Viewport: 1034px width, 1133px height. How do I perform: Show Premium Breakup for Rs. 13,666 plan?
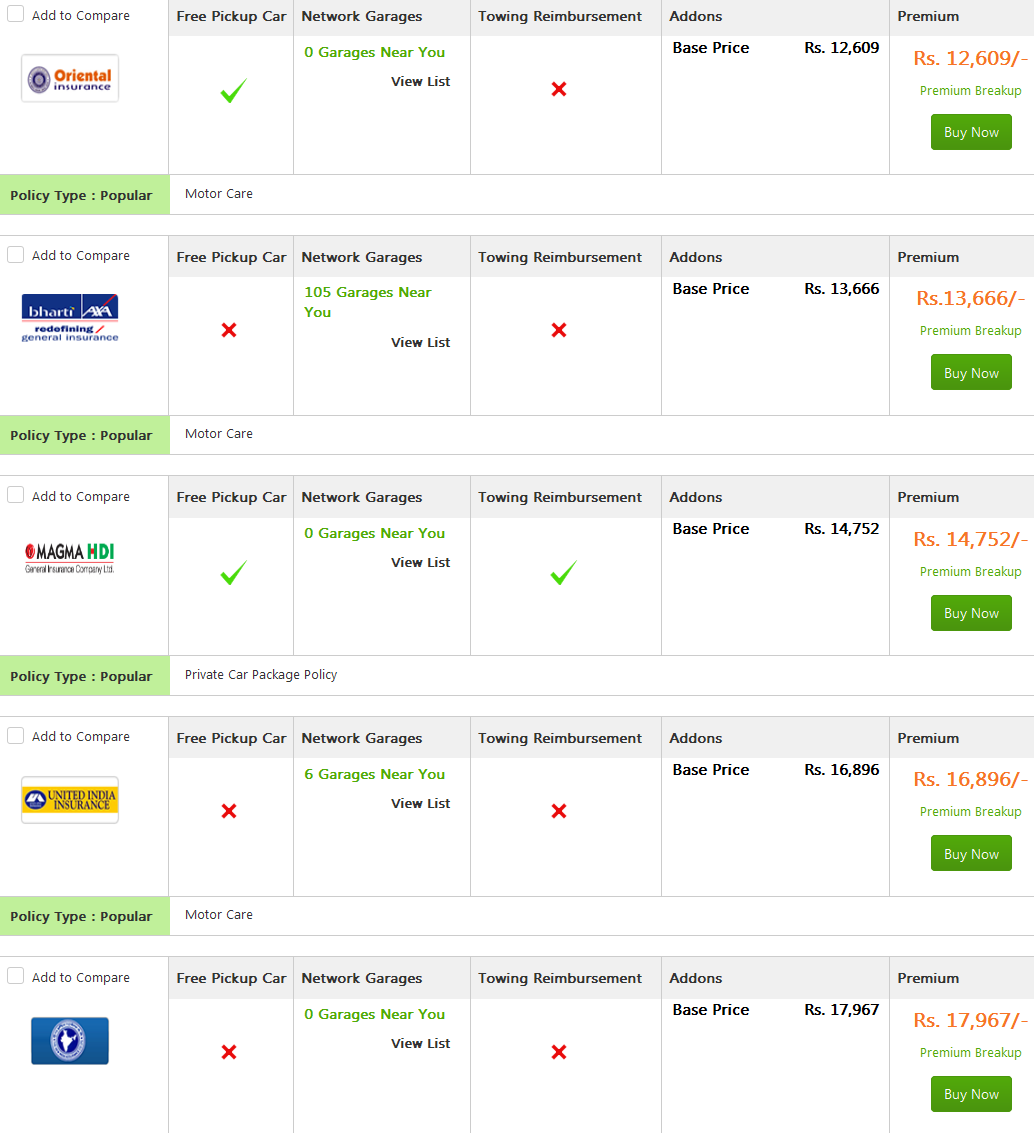970,331
